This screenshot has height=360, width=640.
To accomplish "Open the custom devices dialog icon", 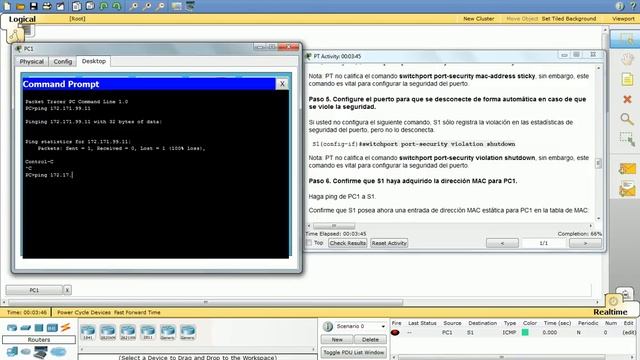I will point(190,6).
